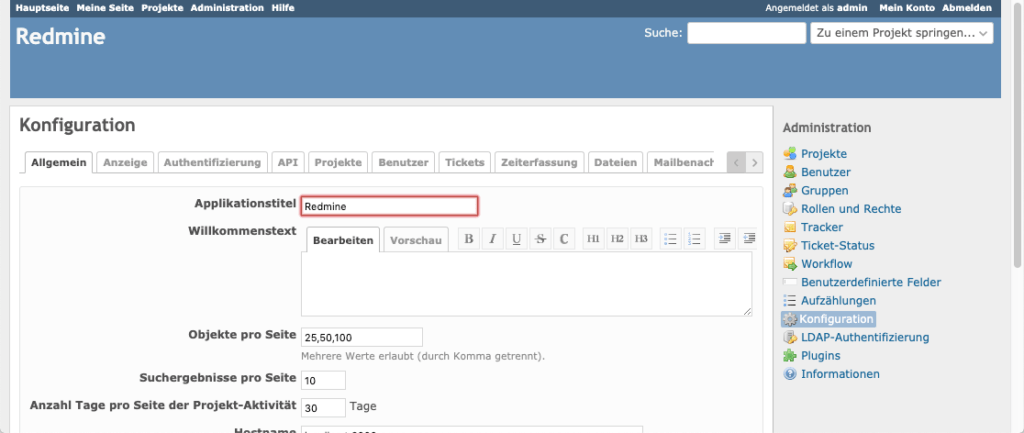
Task: Click the Objekte pro Seite field
Action: [x=362, y=337]
